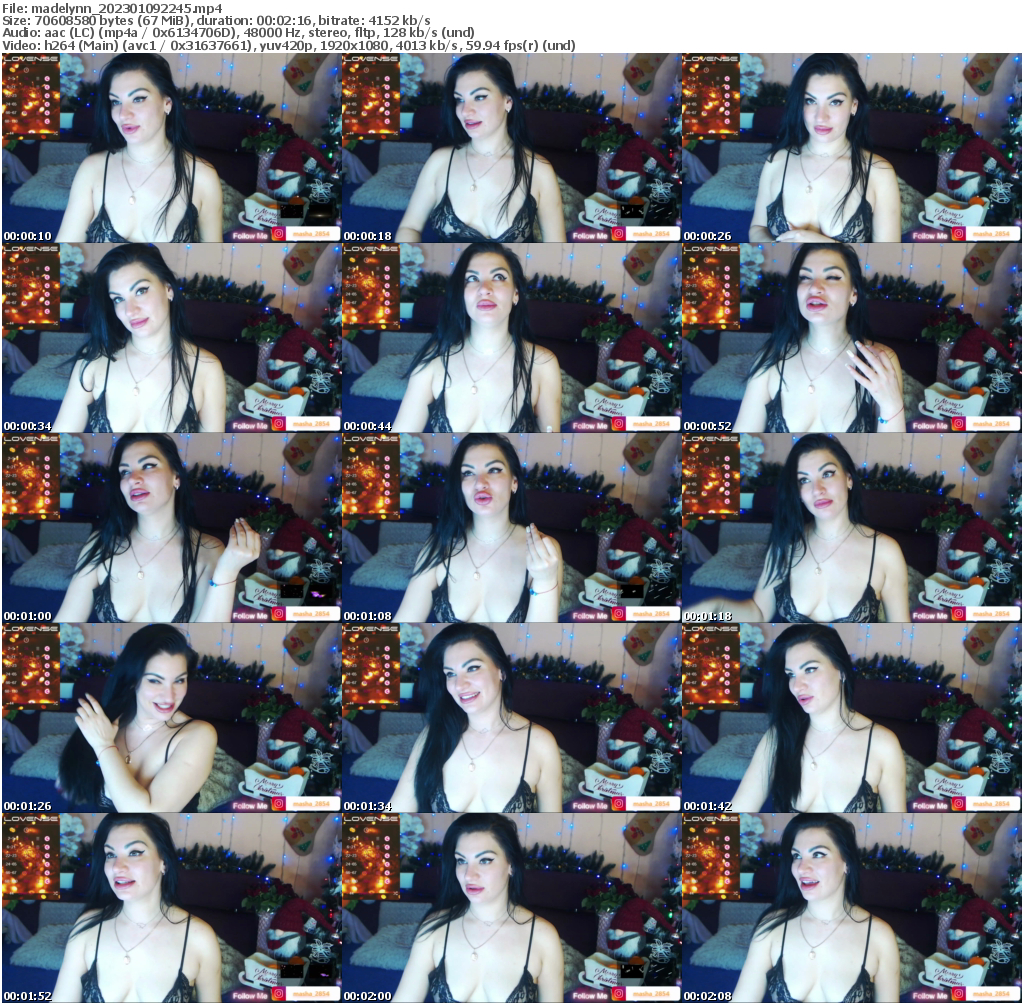Toggle the Lovense tip menu overlay visibility
Image resolution: width=1024 pixels, height=1003 pixels.
[x=30, y=100]
